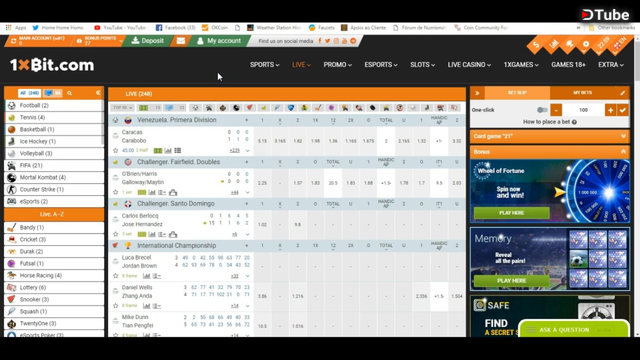Click the Facebook social media icon

pyautogui.click(x=320, y=41)
